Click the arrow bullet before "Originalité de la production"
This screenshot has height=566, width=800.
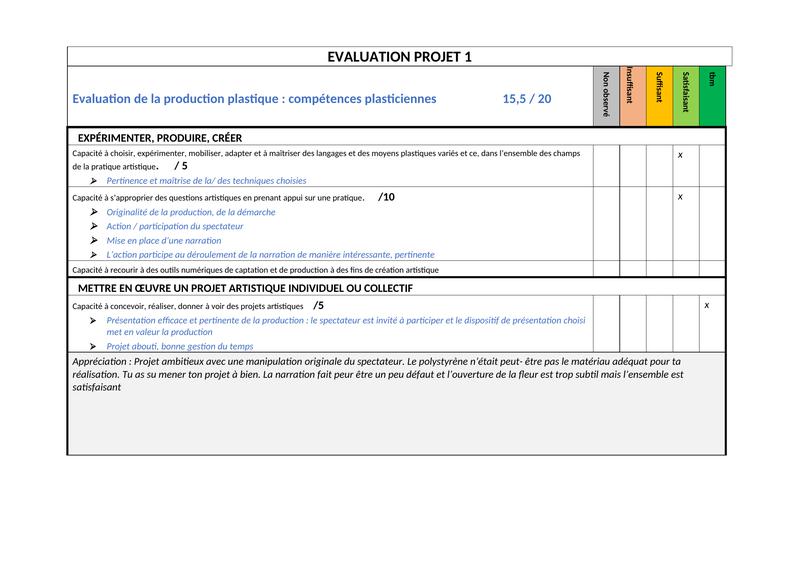coord(94,212)
